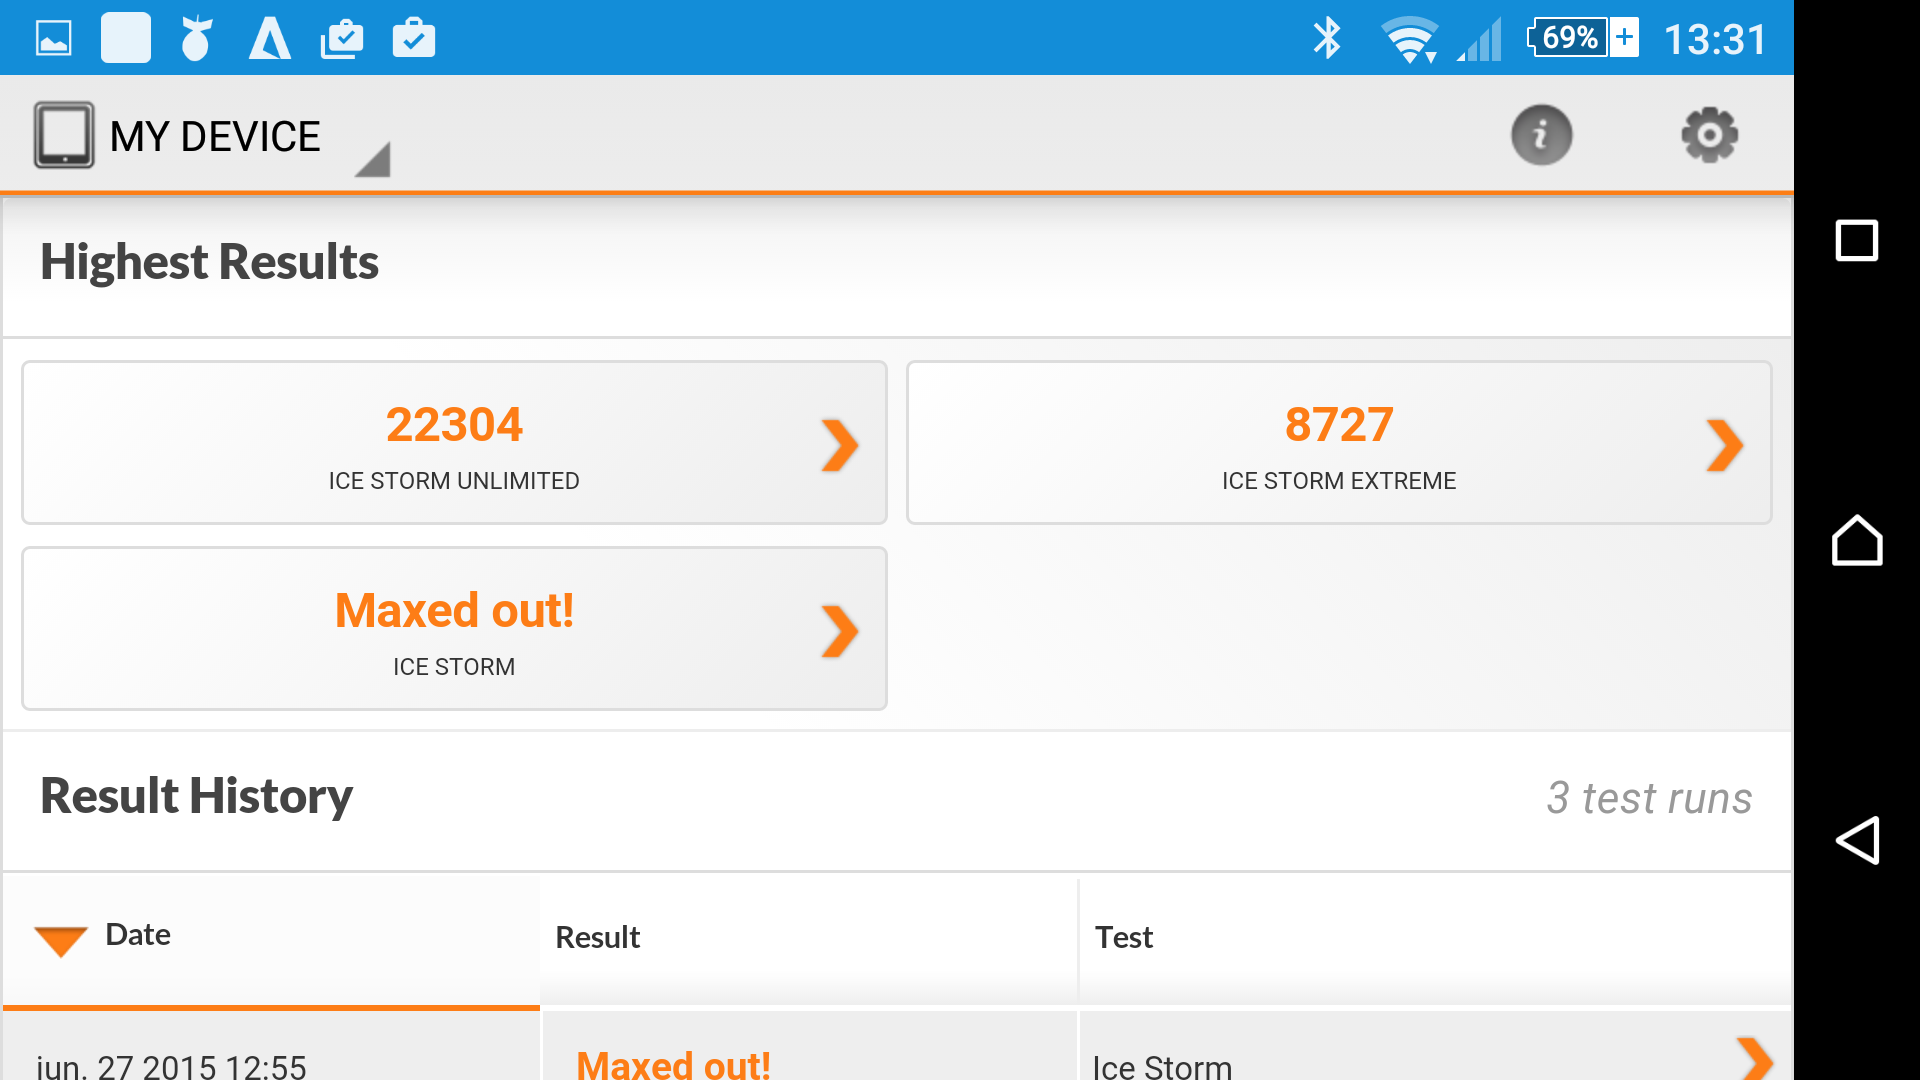Select the Maxed out! result in the history row
The image size is (1920, 1080).
point(673,1065)
